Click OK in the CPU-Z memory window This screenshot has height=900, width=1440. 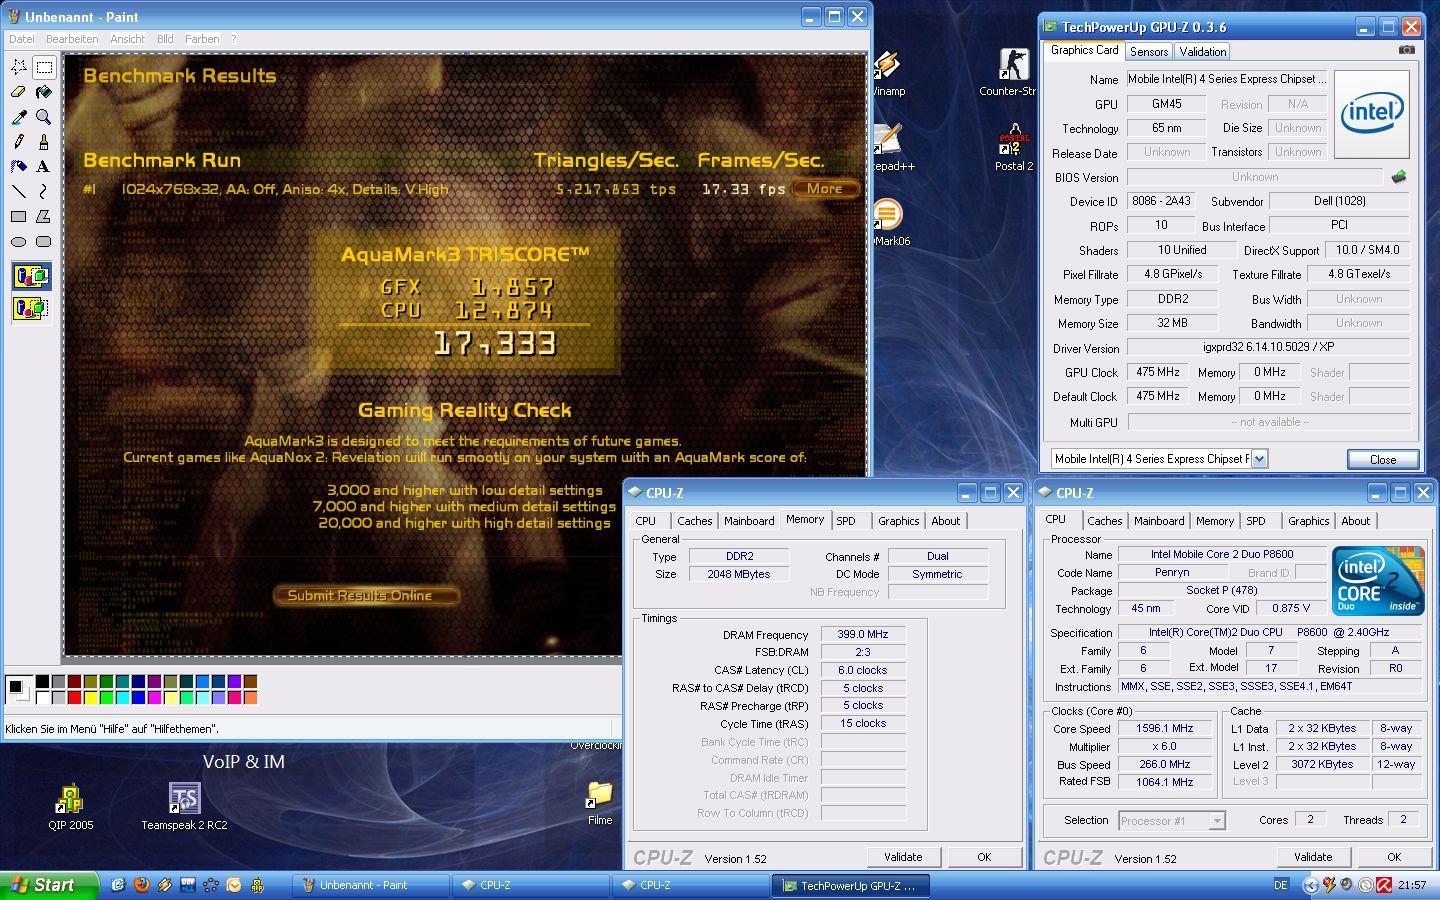pyautogui.click(x=984, y=857)
